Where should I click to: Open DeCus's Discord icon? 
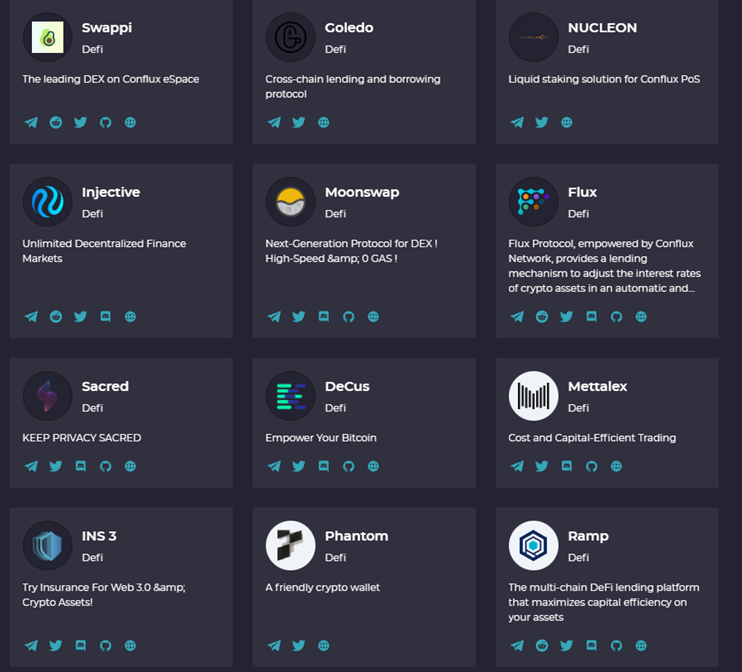pyautogui.click(x=324, y=466)
